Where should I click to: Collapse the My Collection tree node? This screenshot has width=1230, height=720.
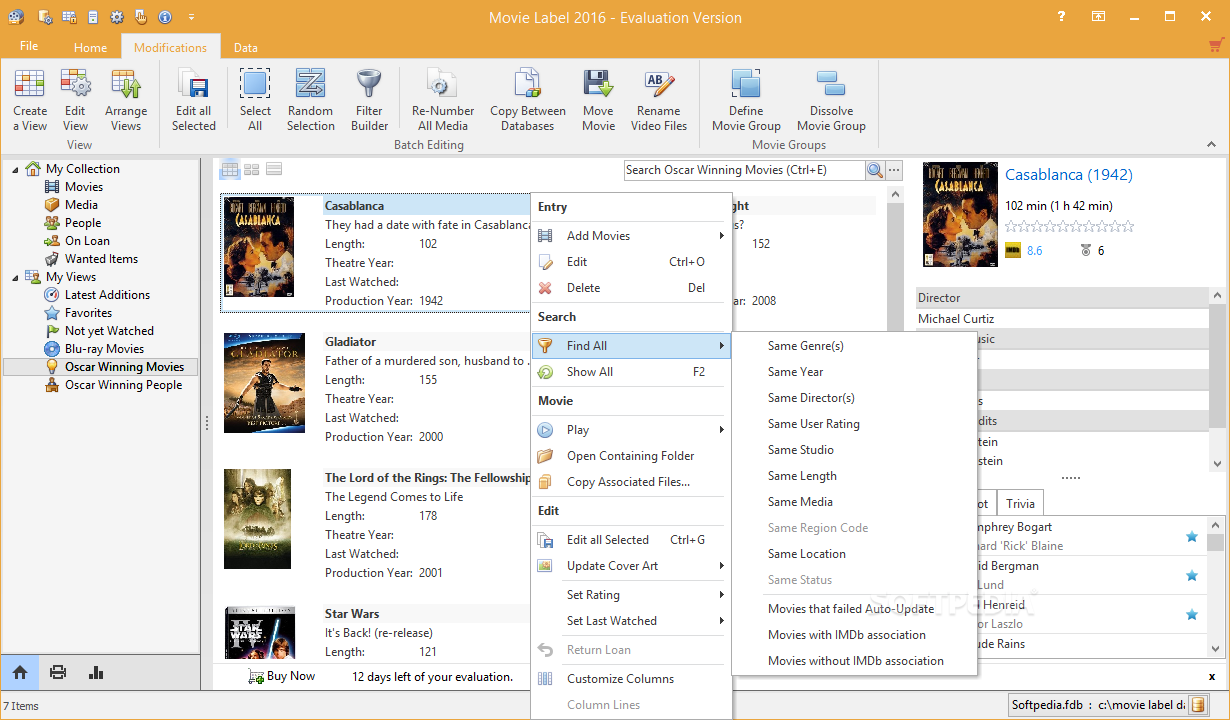click(x=15, y=169)
